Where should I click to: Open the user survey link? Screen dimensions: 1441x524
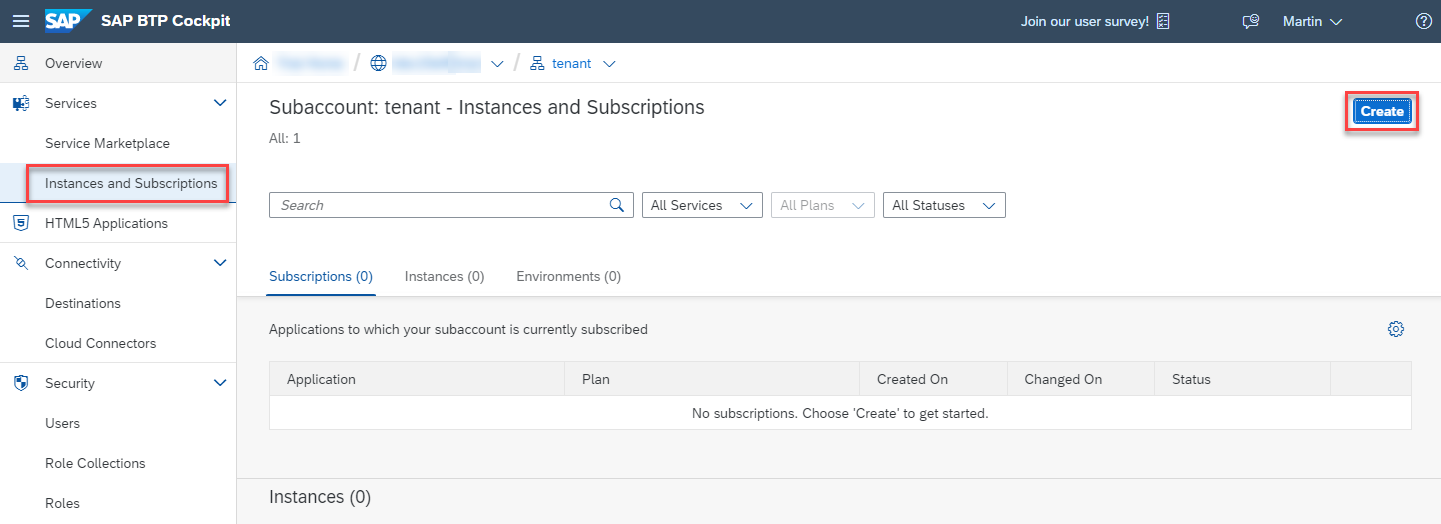click(1084, 21)
